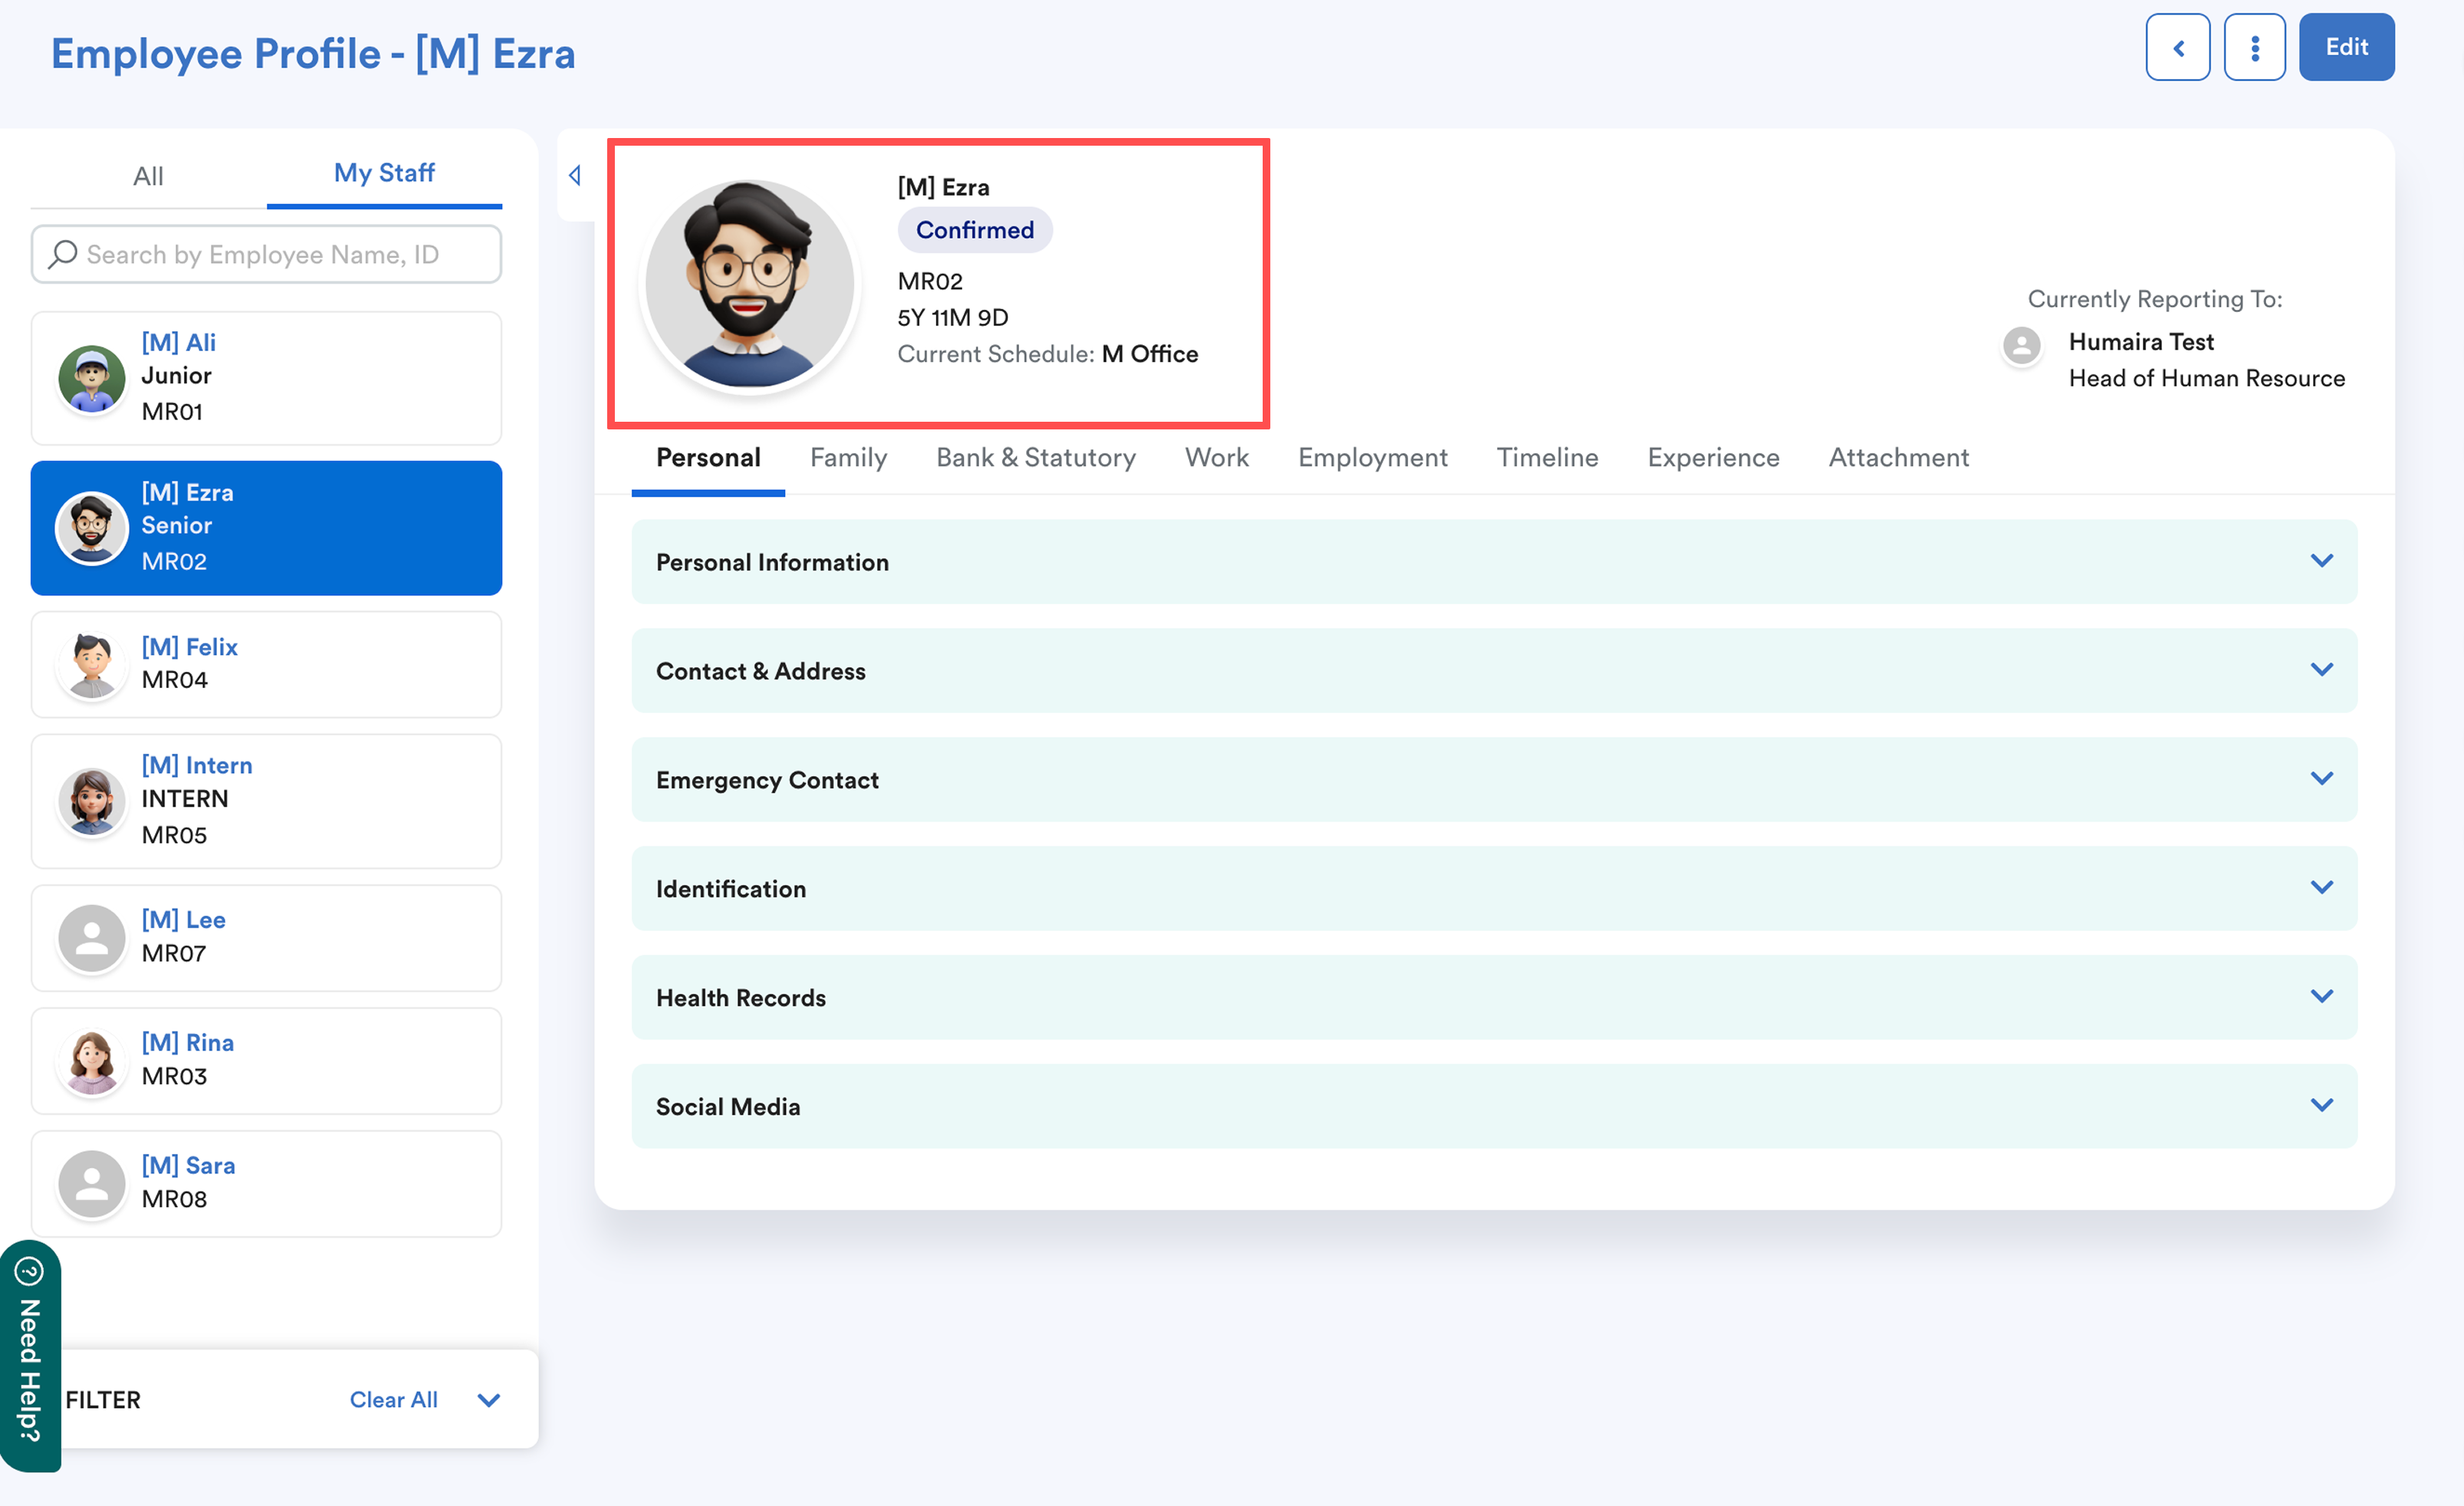Click the Clear All filter link

point(393,1400)
